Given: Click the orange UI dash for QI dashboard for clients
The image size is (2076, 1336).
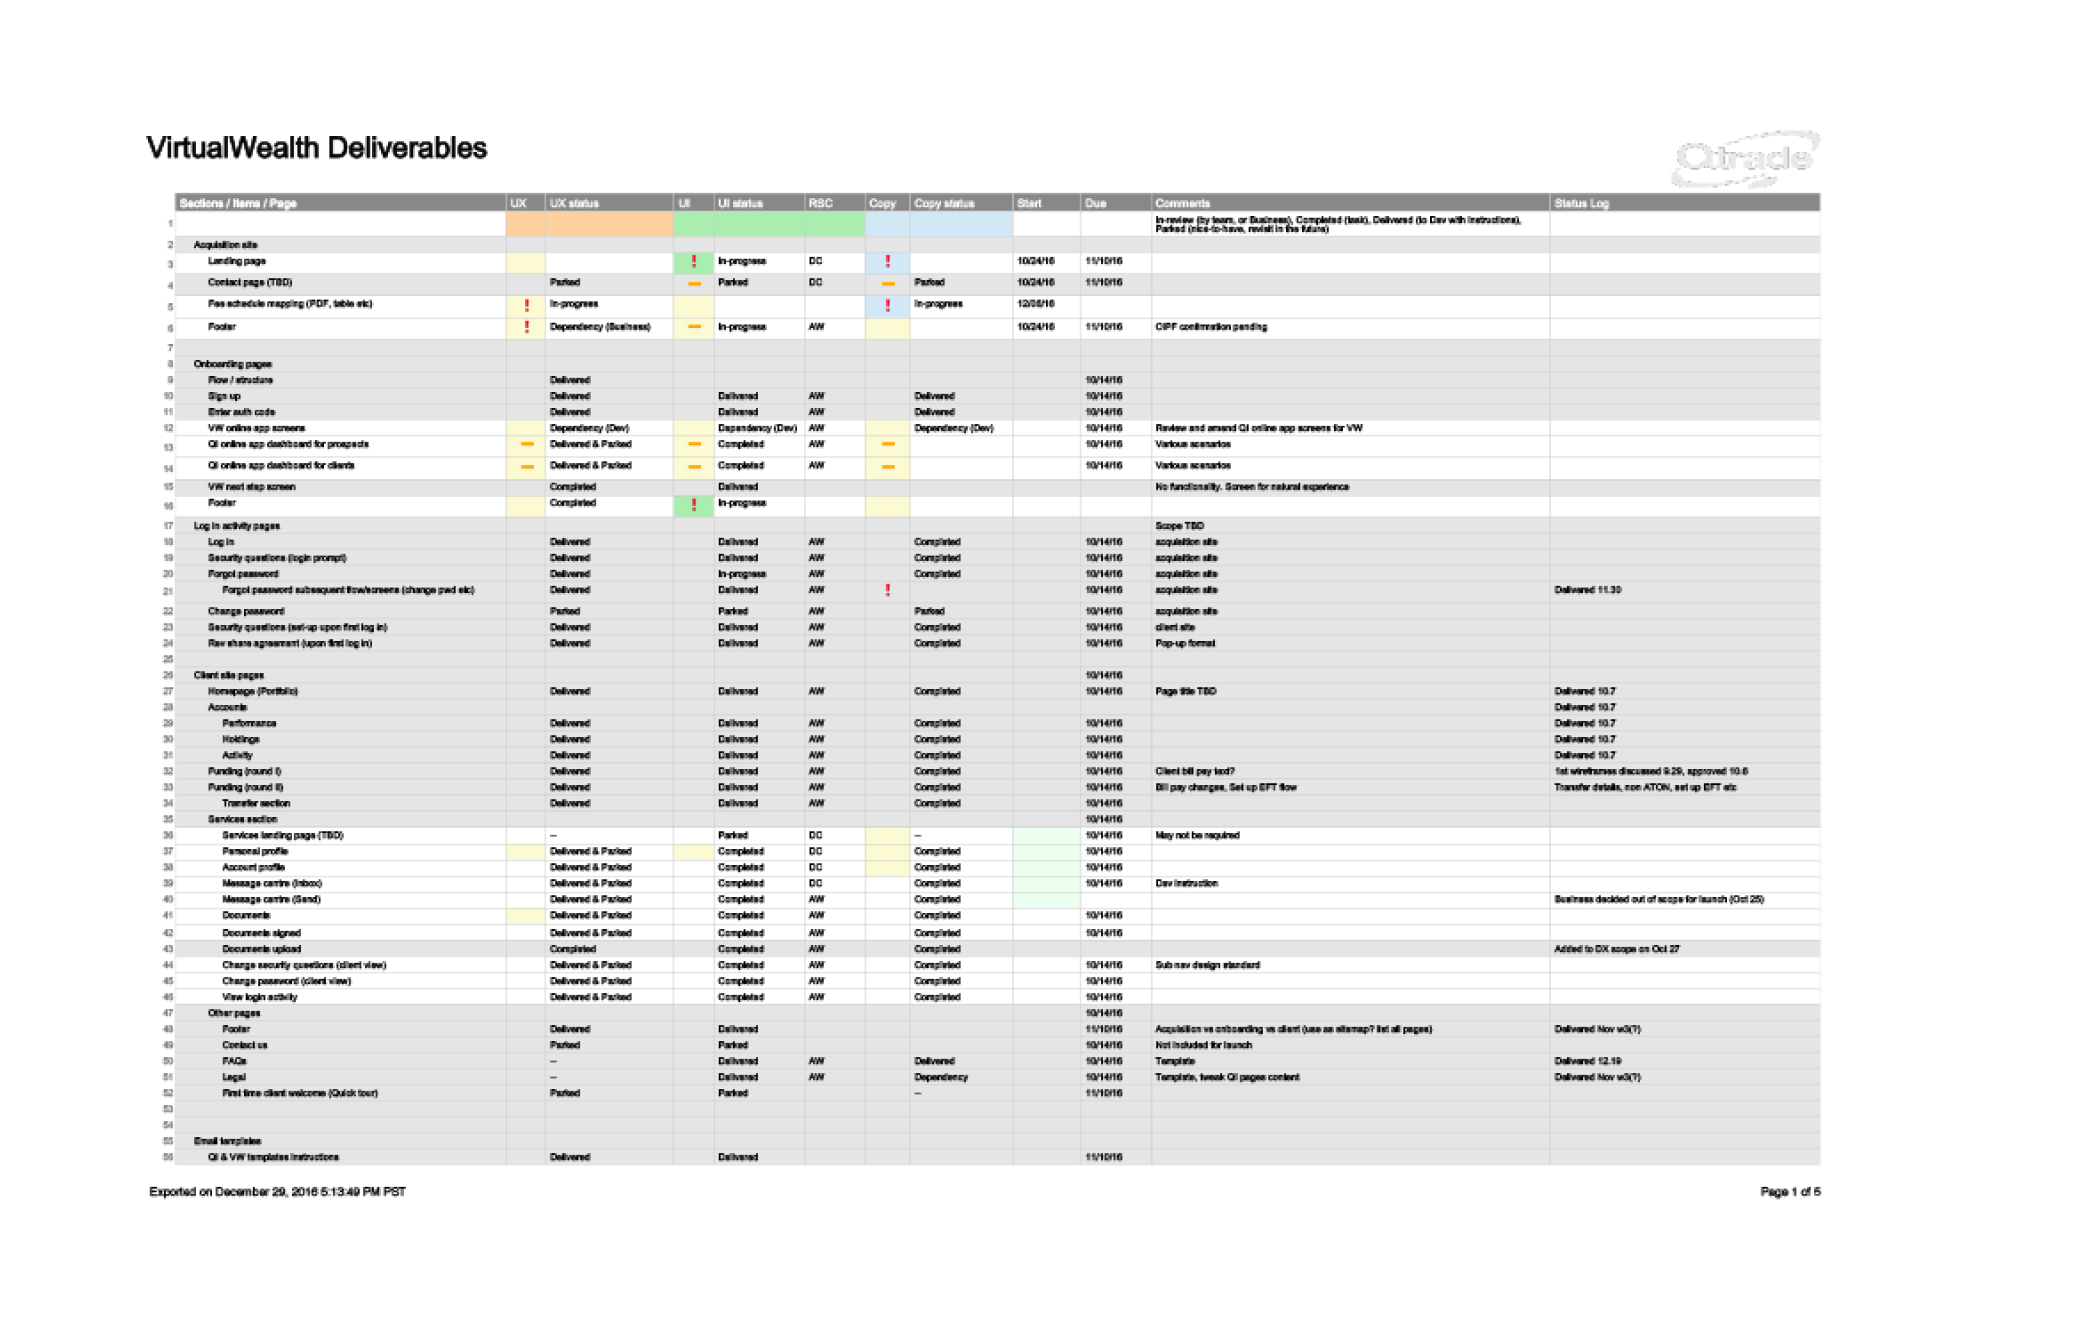Looking at the screenshot, I should point(694,466).
